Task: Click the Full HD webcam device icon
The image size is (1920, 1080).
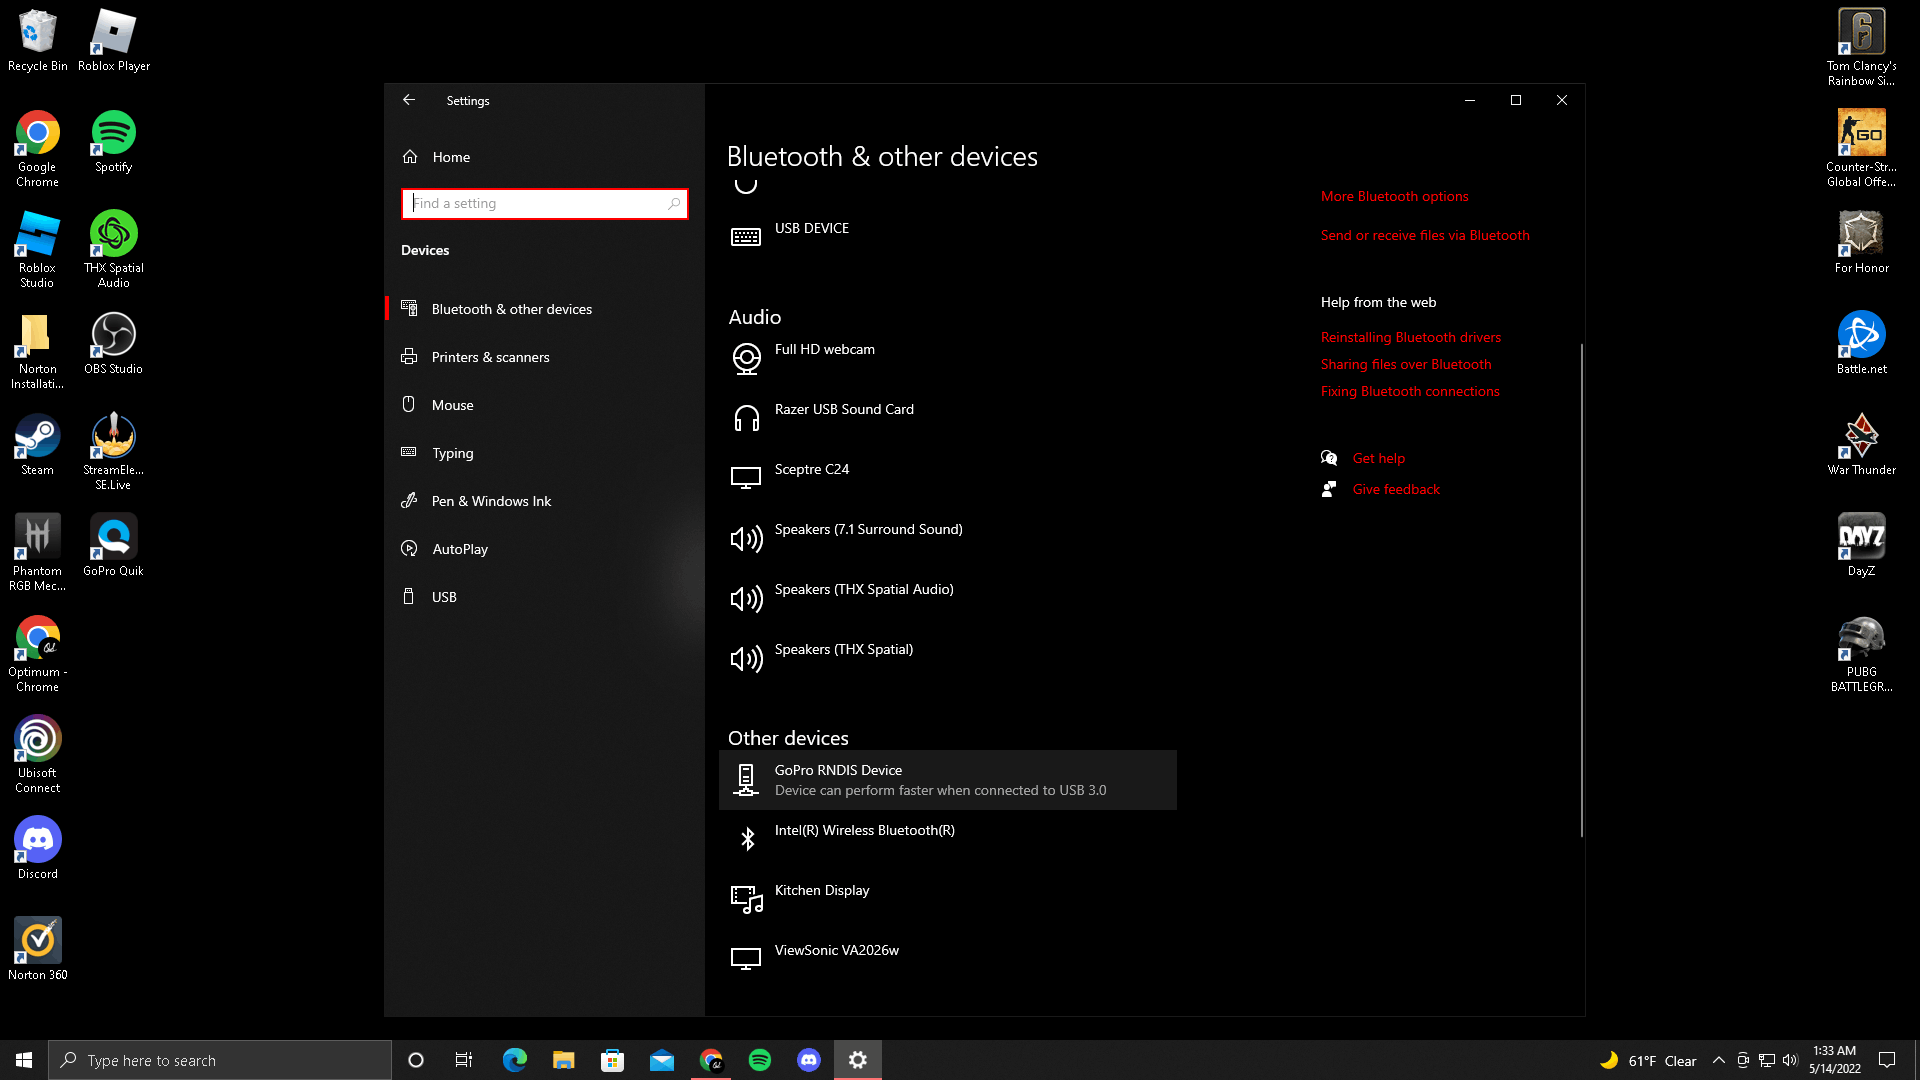Action: coord(746,358)
